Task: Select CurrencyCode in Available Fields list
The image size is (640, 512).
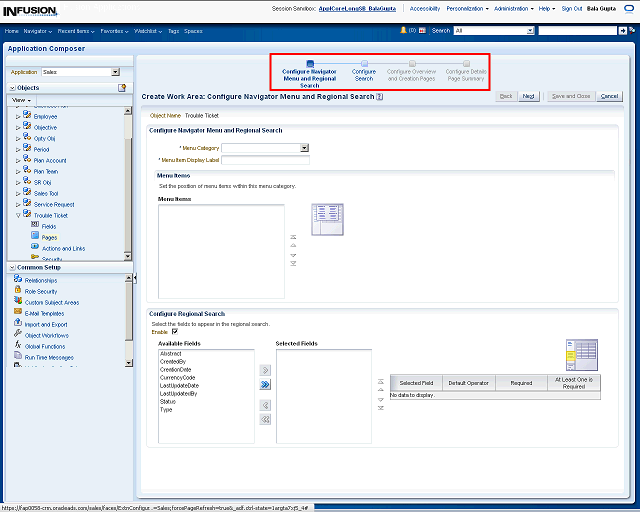Action: click(177, 377)
